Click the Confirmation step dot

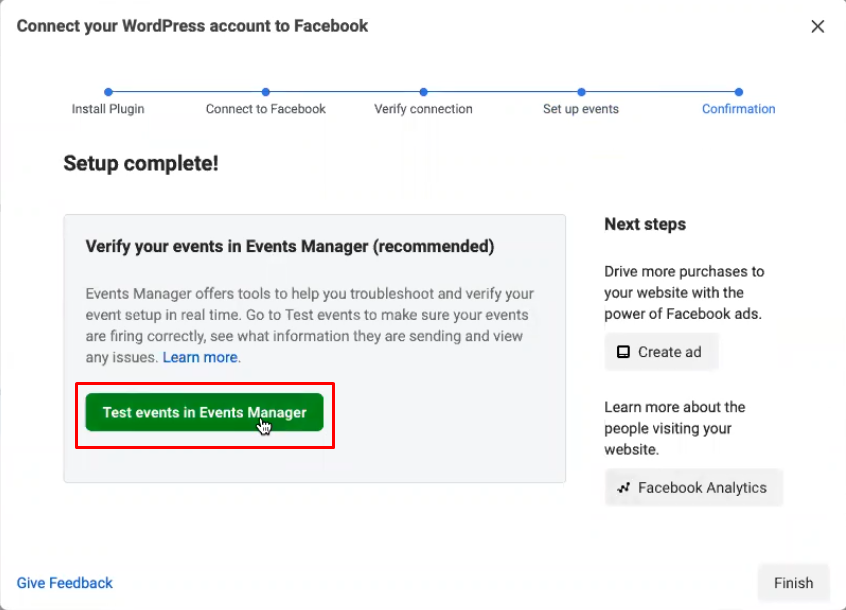coord(739,92)
